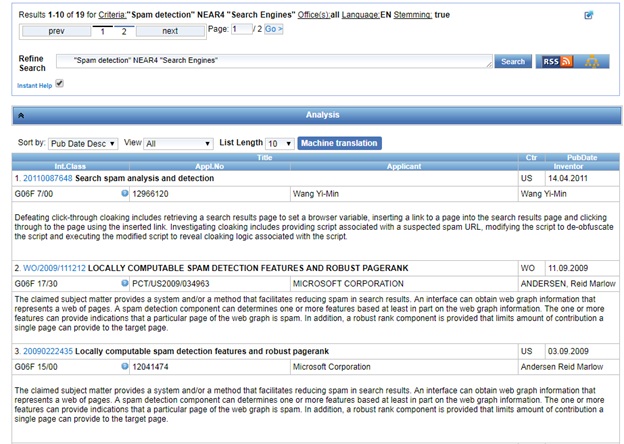The image size is (624, 444).
Task: Click the Appl.No column header
Action: click(x=210, y=166)
